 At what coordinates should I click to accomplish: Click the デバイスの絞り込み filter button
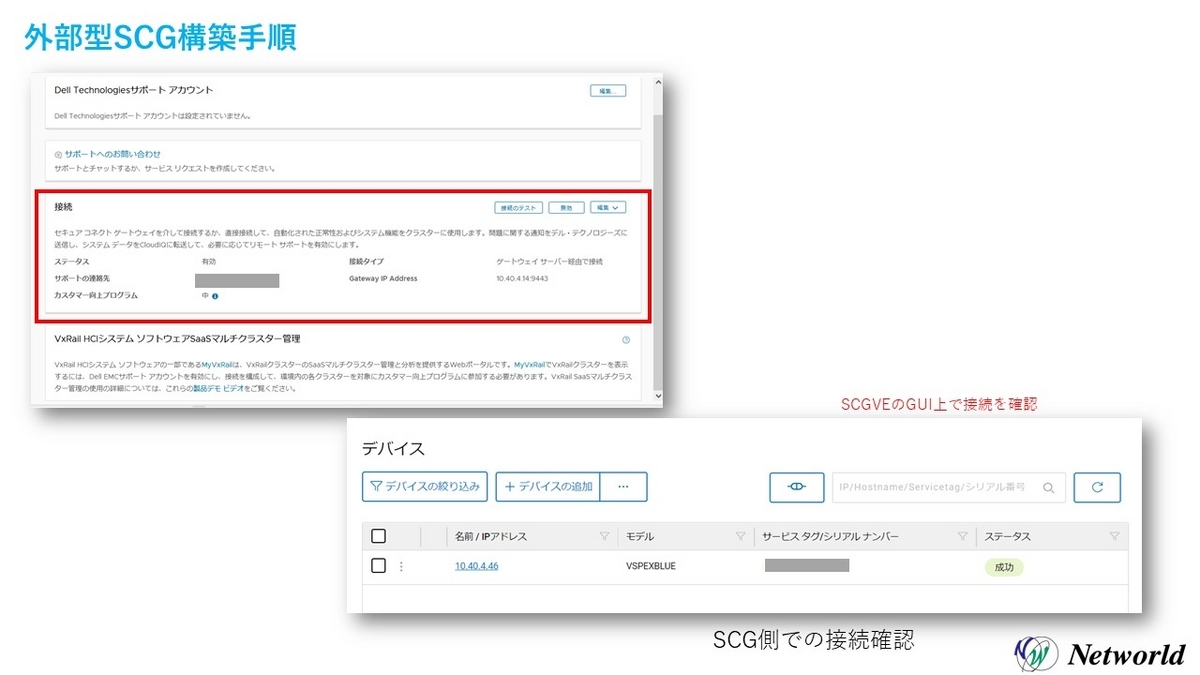[425, 487]
